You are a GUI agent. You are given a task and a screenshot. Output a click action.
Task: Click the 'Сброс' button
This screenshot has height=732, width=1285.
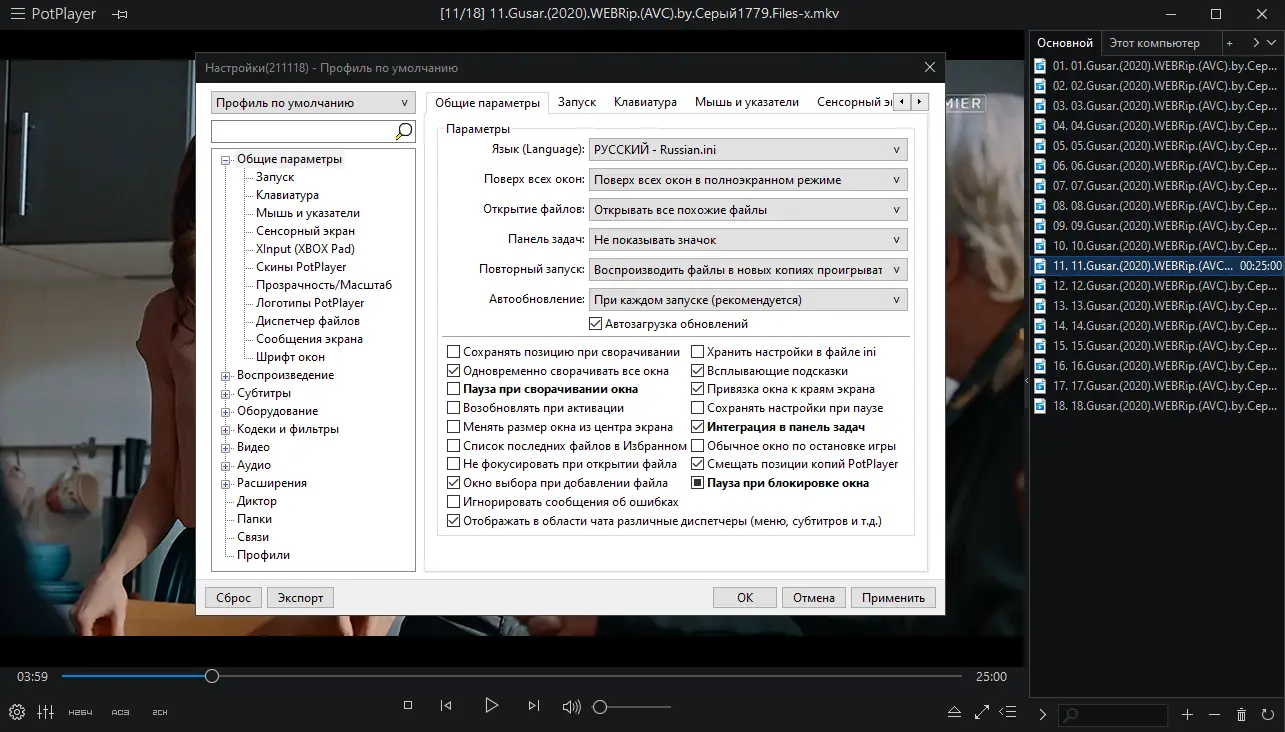click(234, 598)
